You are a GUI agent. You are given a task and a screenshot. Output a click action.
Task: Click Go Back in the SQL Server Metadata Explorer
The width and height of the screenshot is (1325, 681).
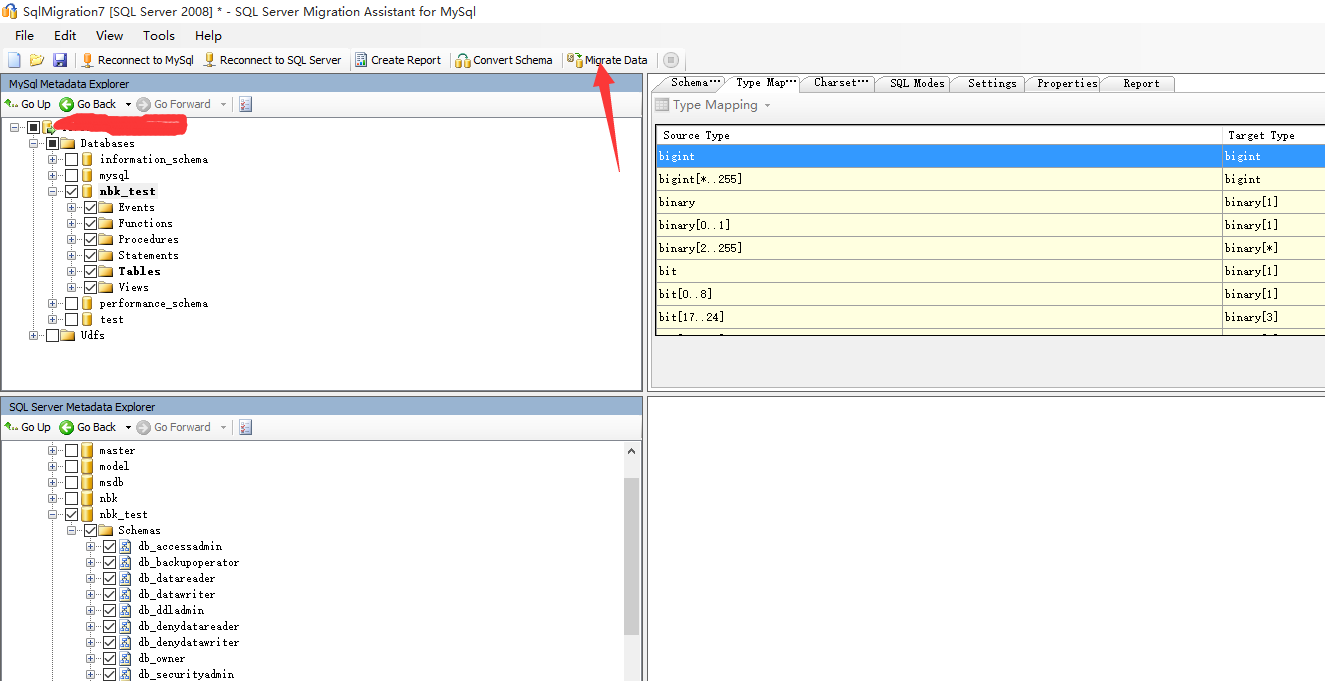tap(91, 427)
